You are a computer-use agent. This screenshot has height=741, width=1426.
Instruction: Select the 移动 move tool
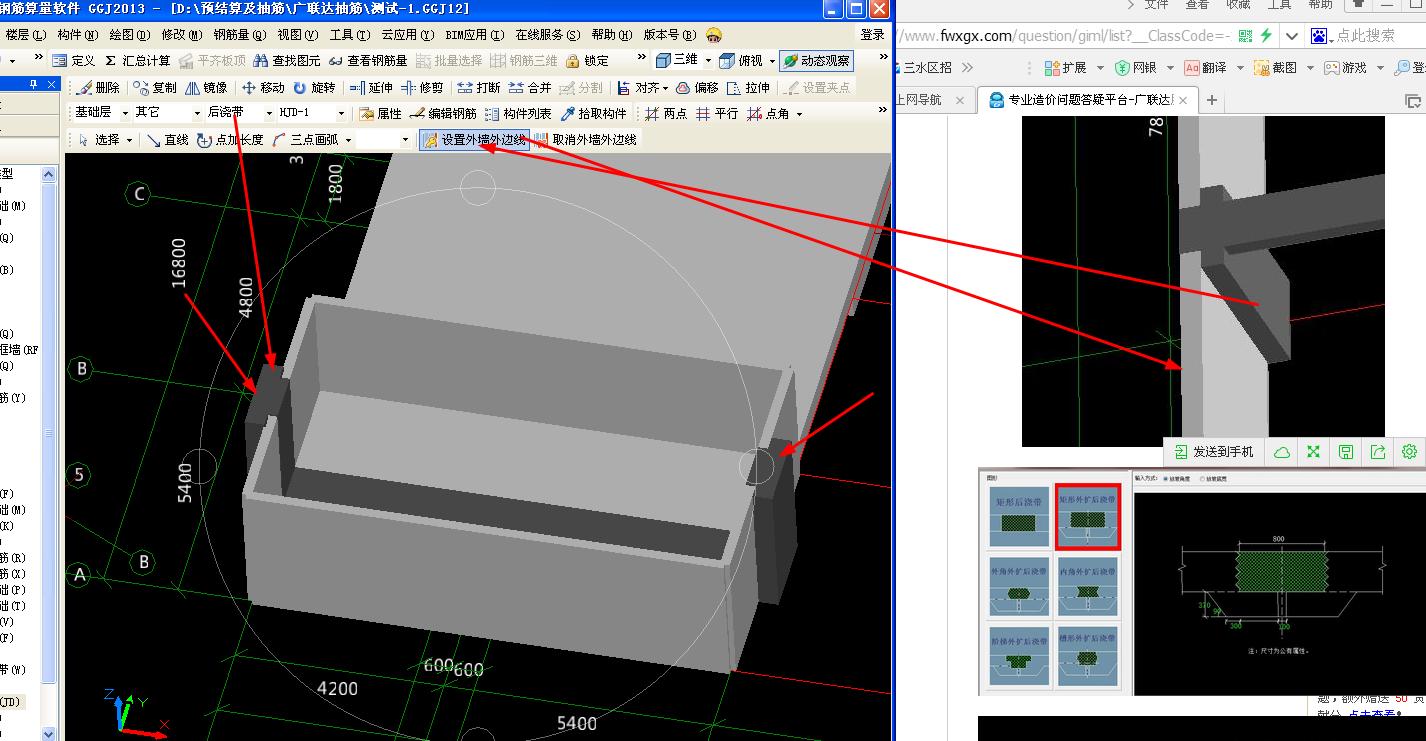click(x=263, y=88)
